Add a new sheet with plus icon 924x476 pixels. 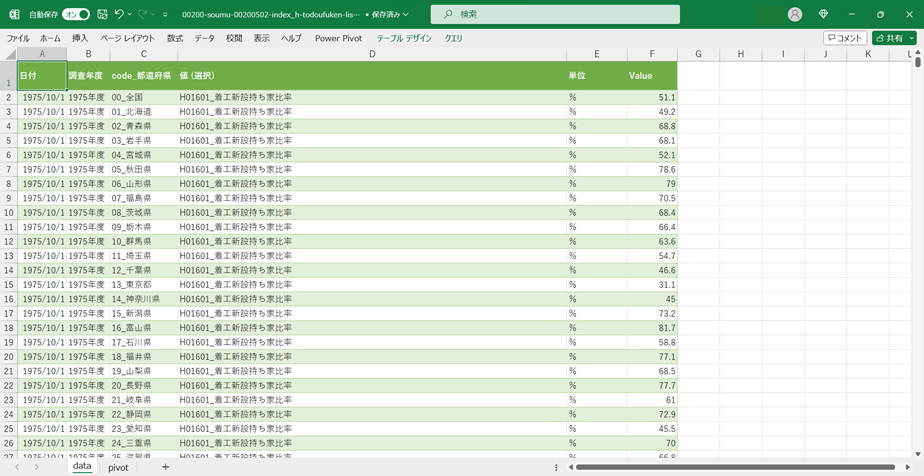(x=165, y=467)
